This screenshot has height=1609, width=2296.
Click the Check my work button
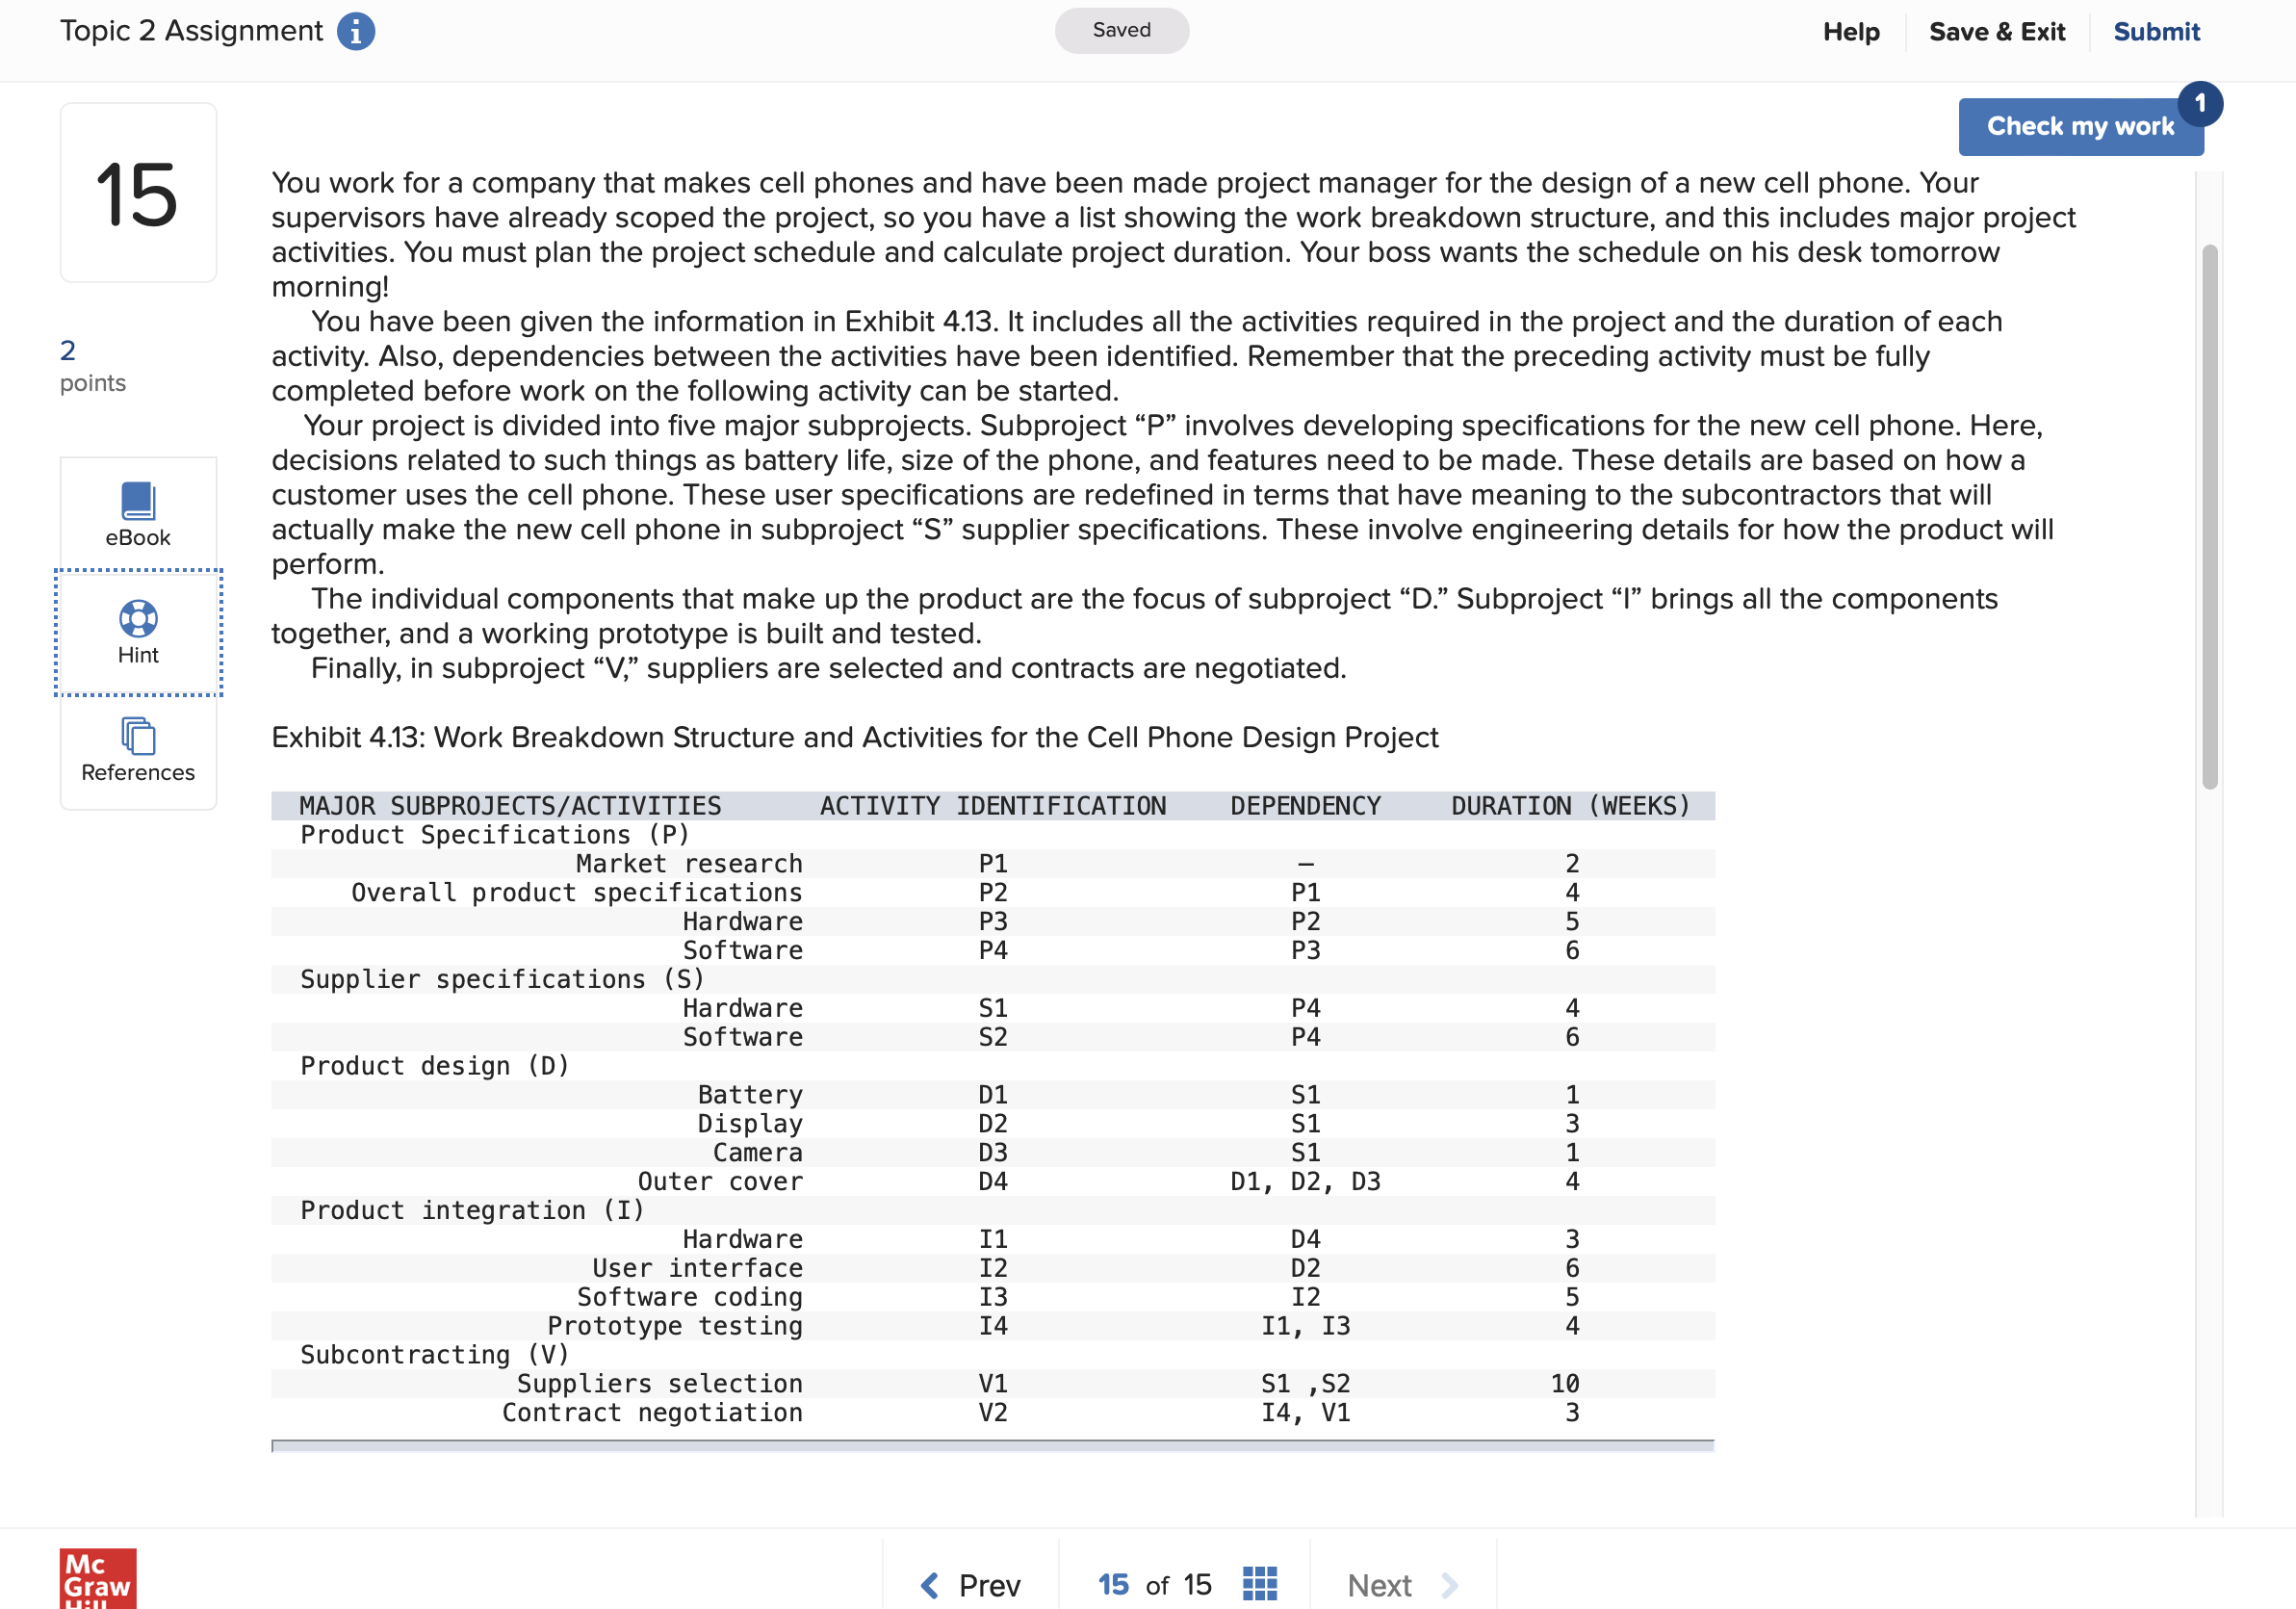point(2081,125)
